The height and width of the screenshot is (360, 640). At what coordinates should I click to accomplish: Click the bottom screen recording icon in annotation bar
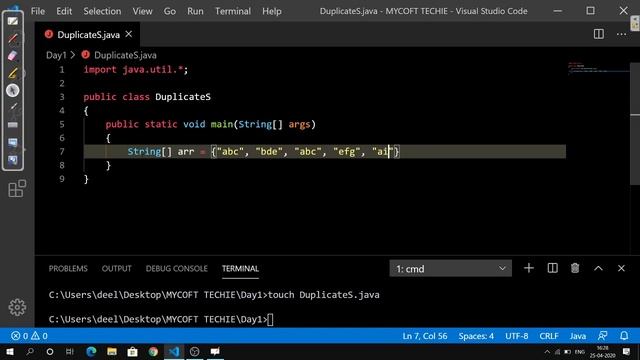point(13,160)
